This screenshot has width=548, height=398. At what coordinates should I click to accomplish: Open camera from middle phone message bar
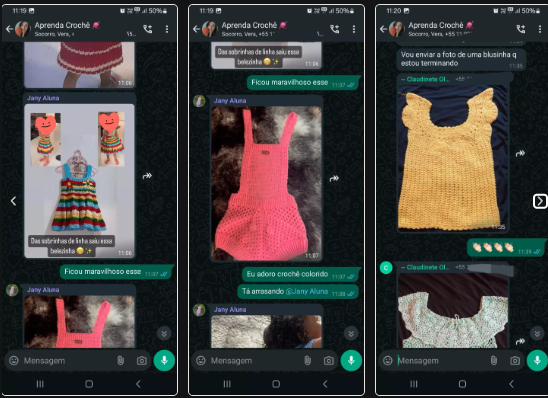329,361
